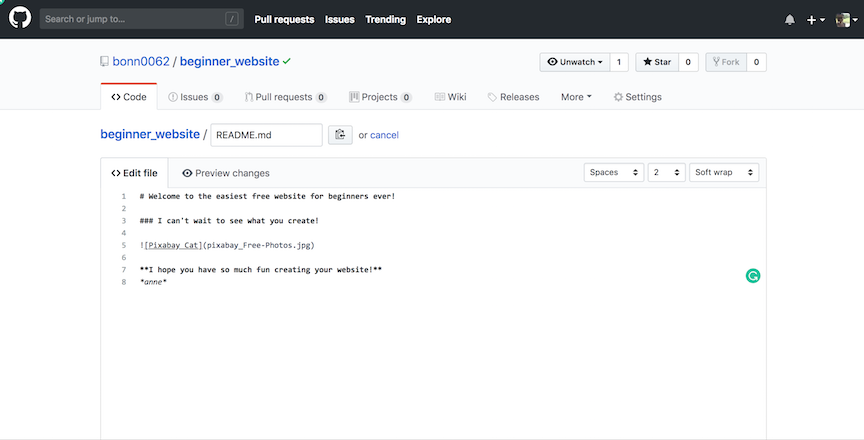Open the user avatar menu
Image resolution: width=864 pixels, height=440 pixels.
pyautogui.click(x=845, y=20)
